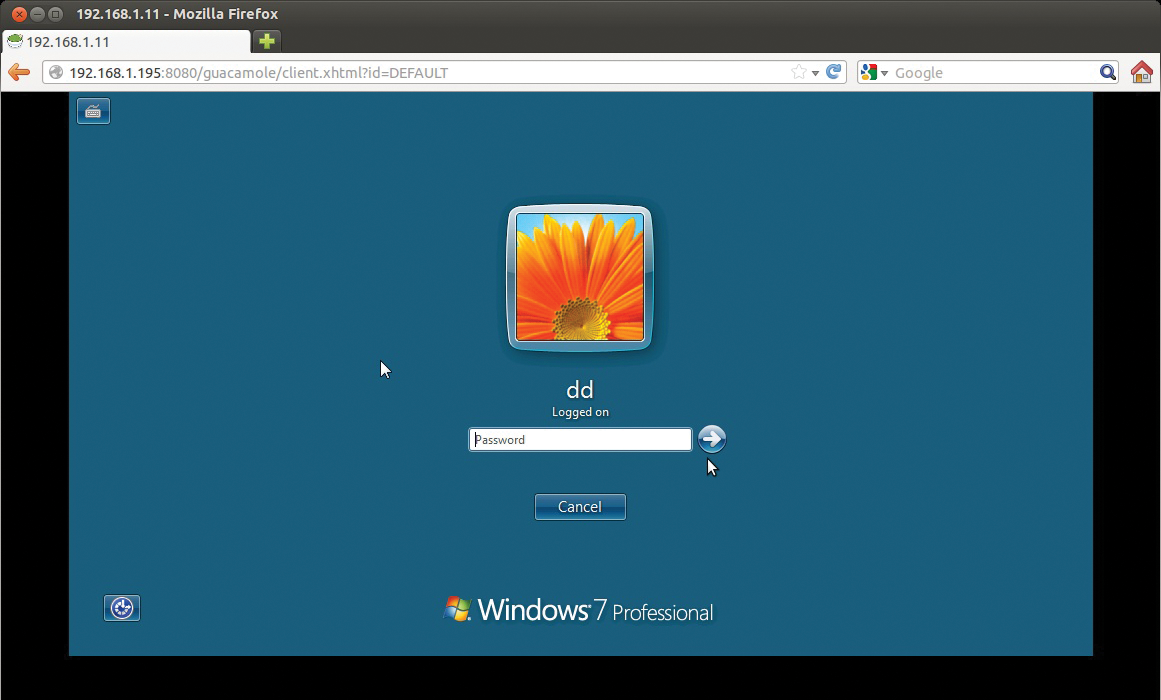1161x700 pixels.
Task: Click inside the Password field
Action: pos(580,439)
